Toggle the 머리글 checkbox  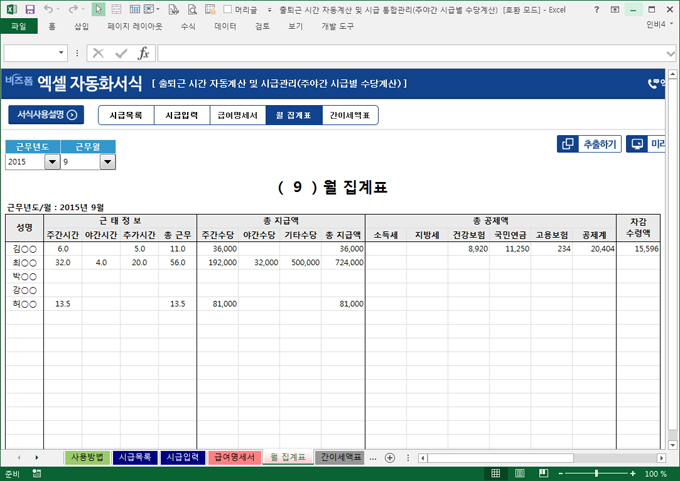point(226,9)
